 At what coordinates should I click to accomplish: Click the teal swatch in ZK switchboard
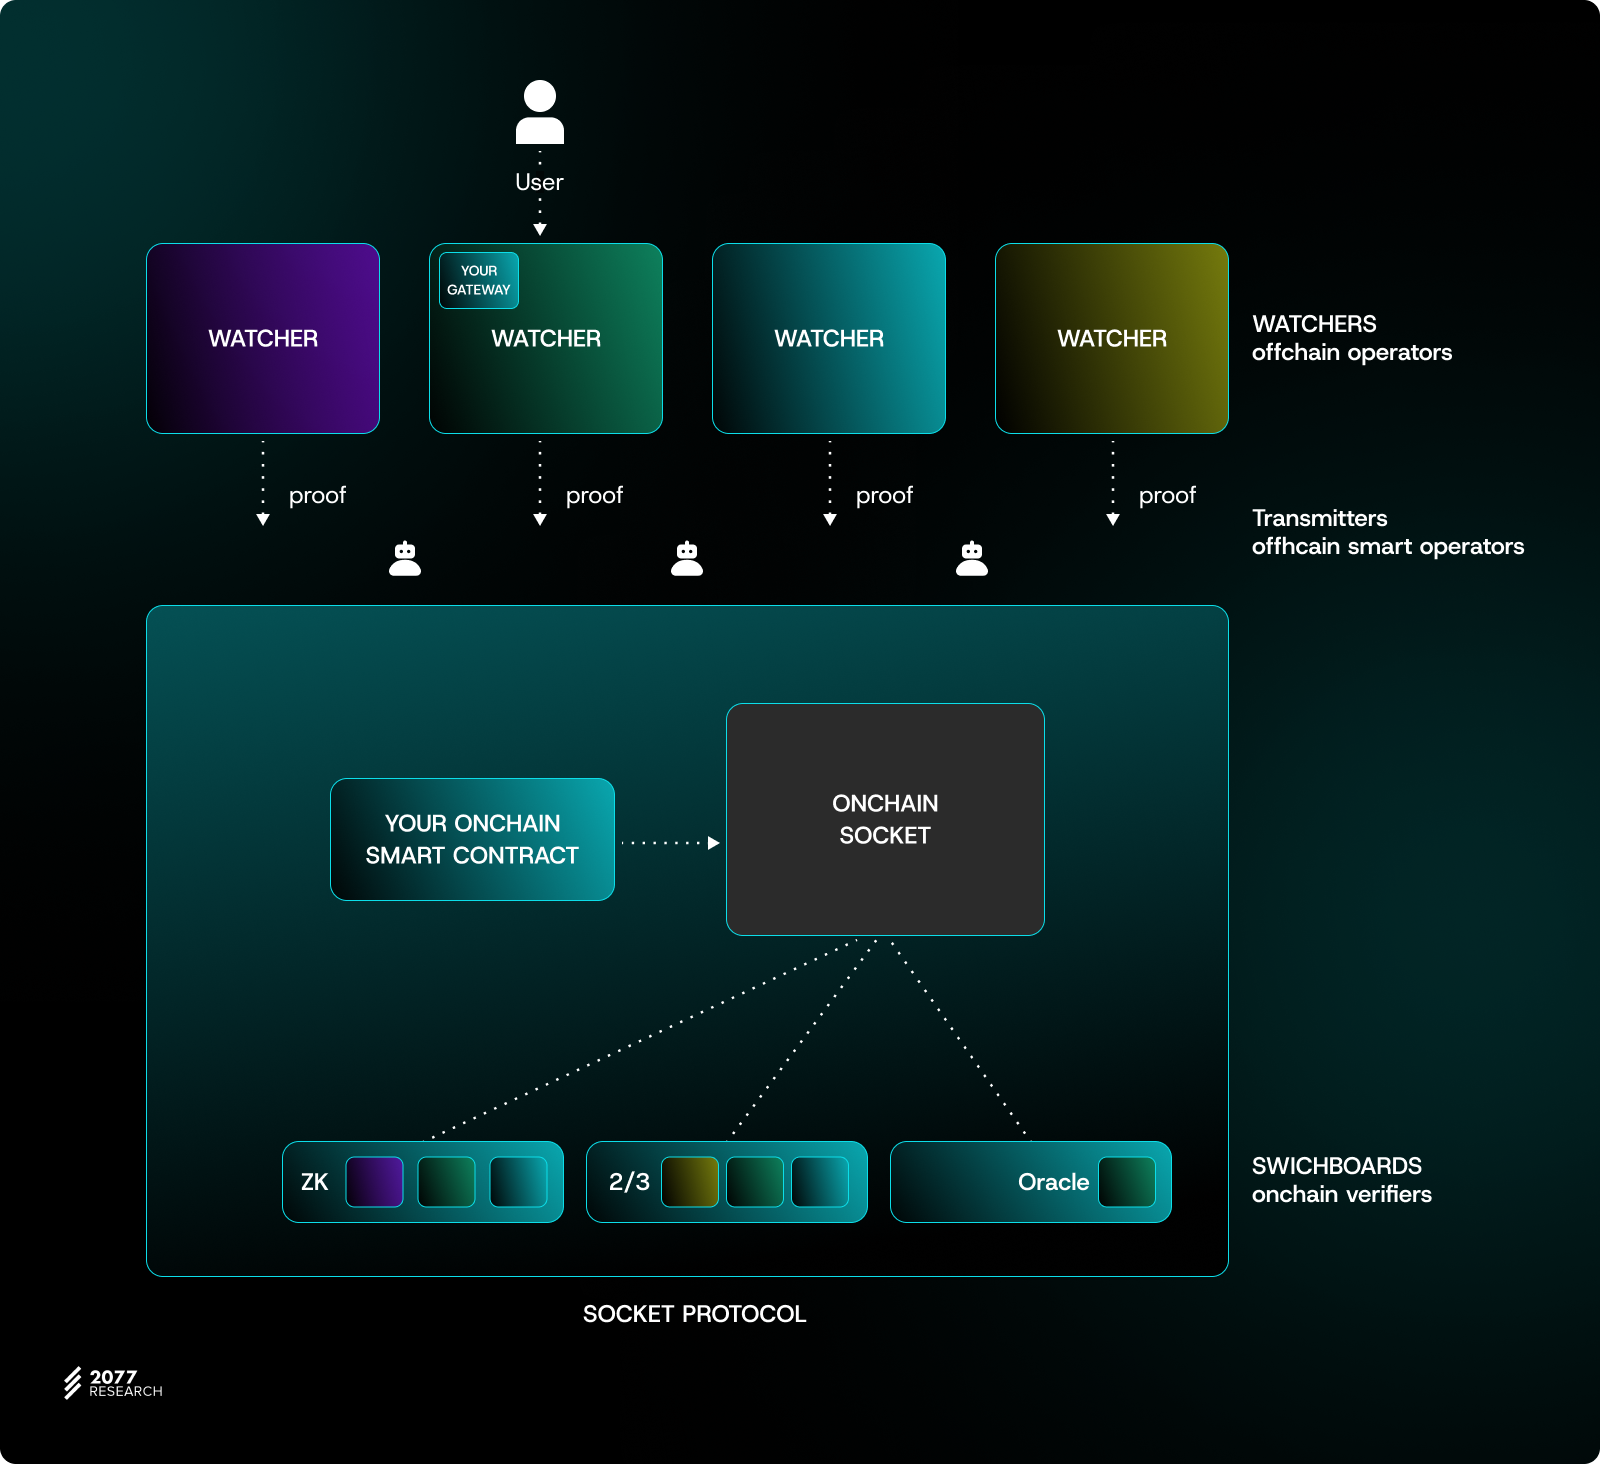coord(518,1182)
